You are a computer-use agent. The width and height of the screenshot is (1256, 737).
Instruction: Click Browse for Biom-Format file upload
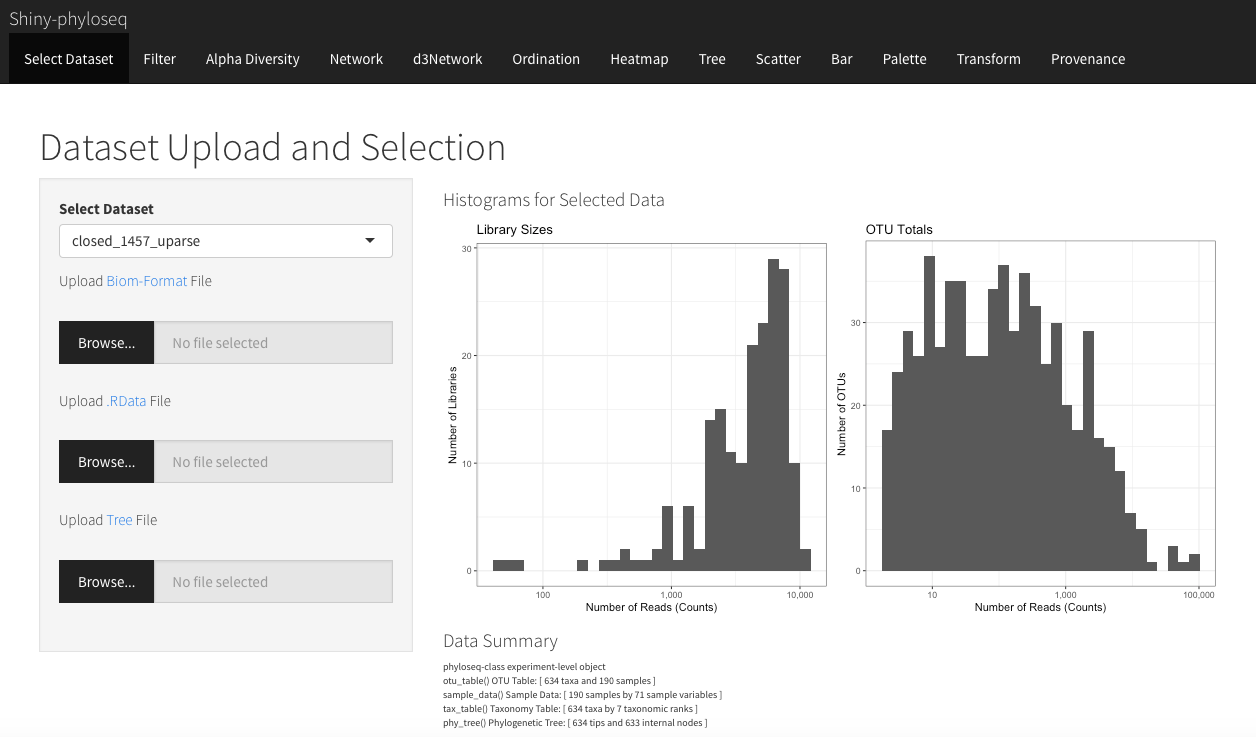[107, 342]
